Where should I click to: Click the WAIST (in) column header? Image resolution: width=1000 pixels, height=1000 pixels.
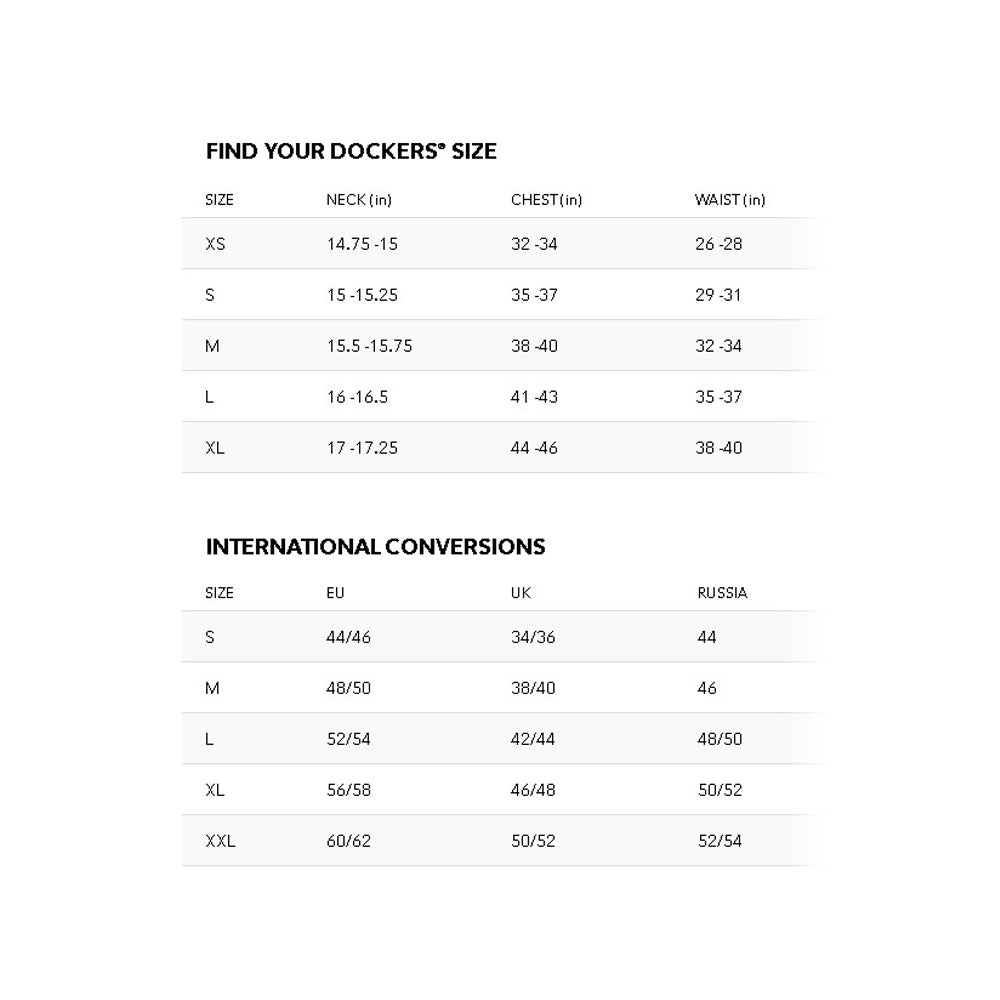(x=730, y=200)
